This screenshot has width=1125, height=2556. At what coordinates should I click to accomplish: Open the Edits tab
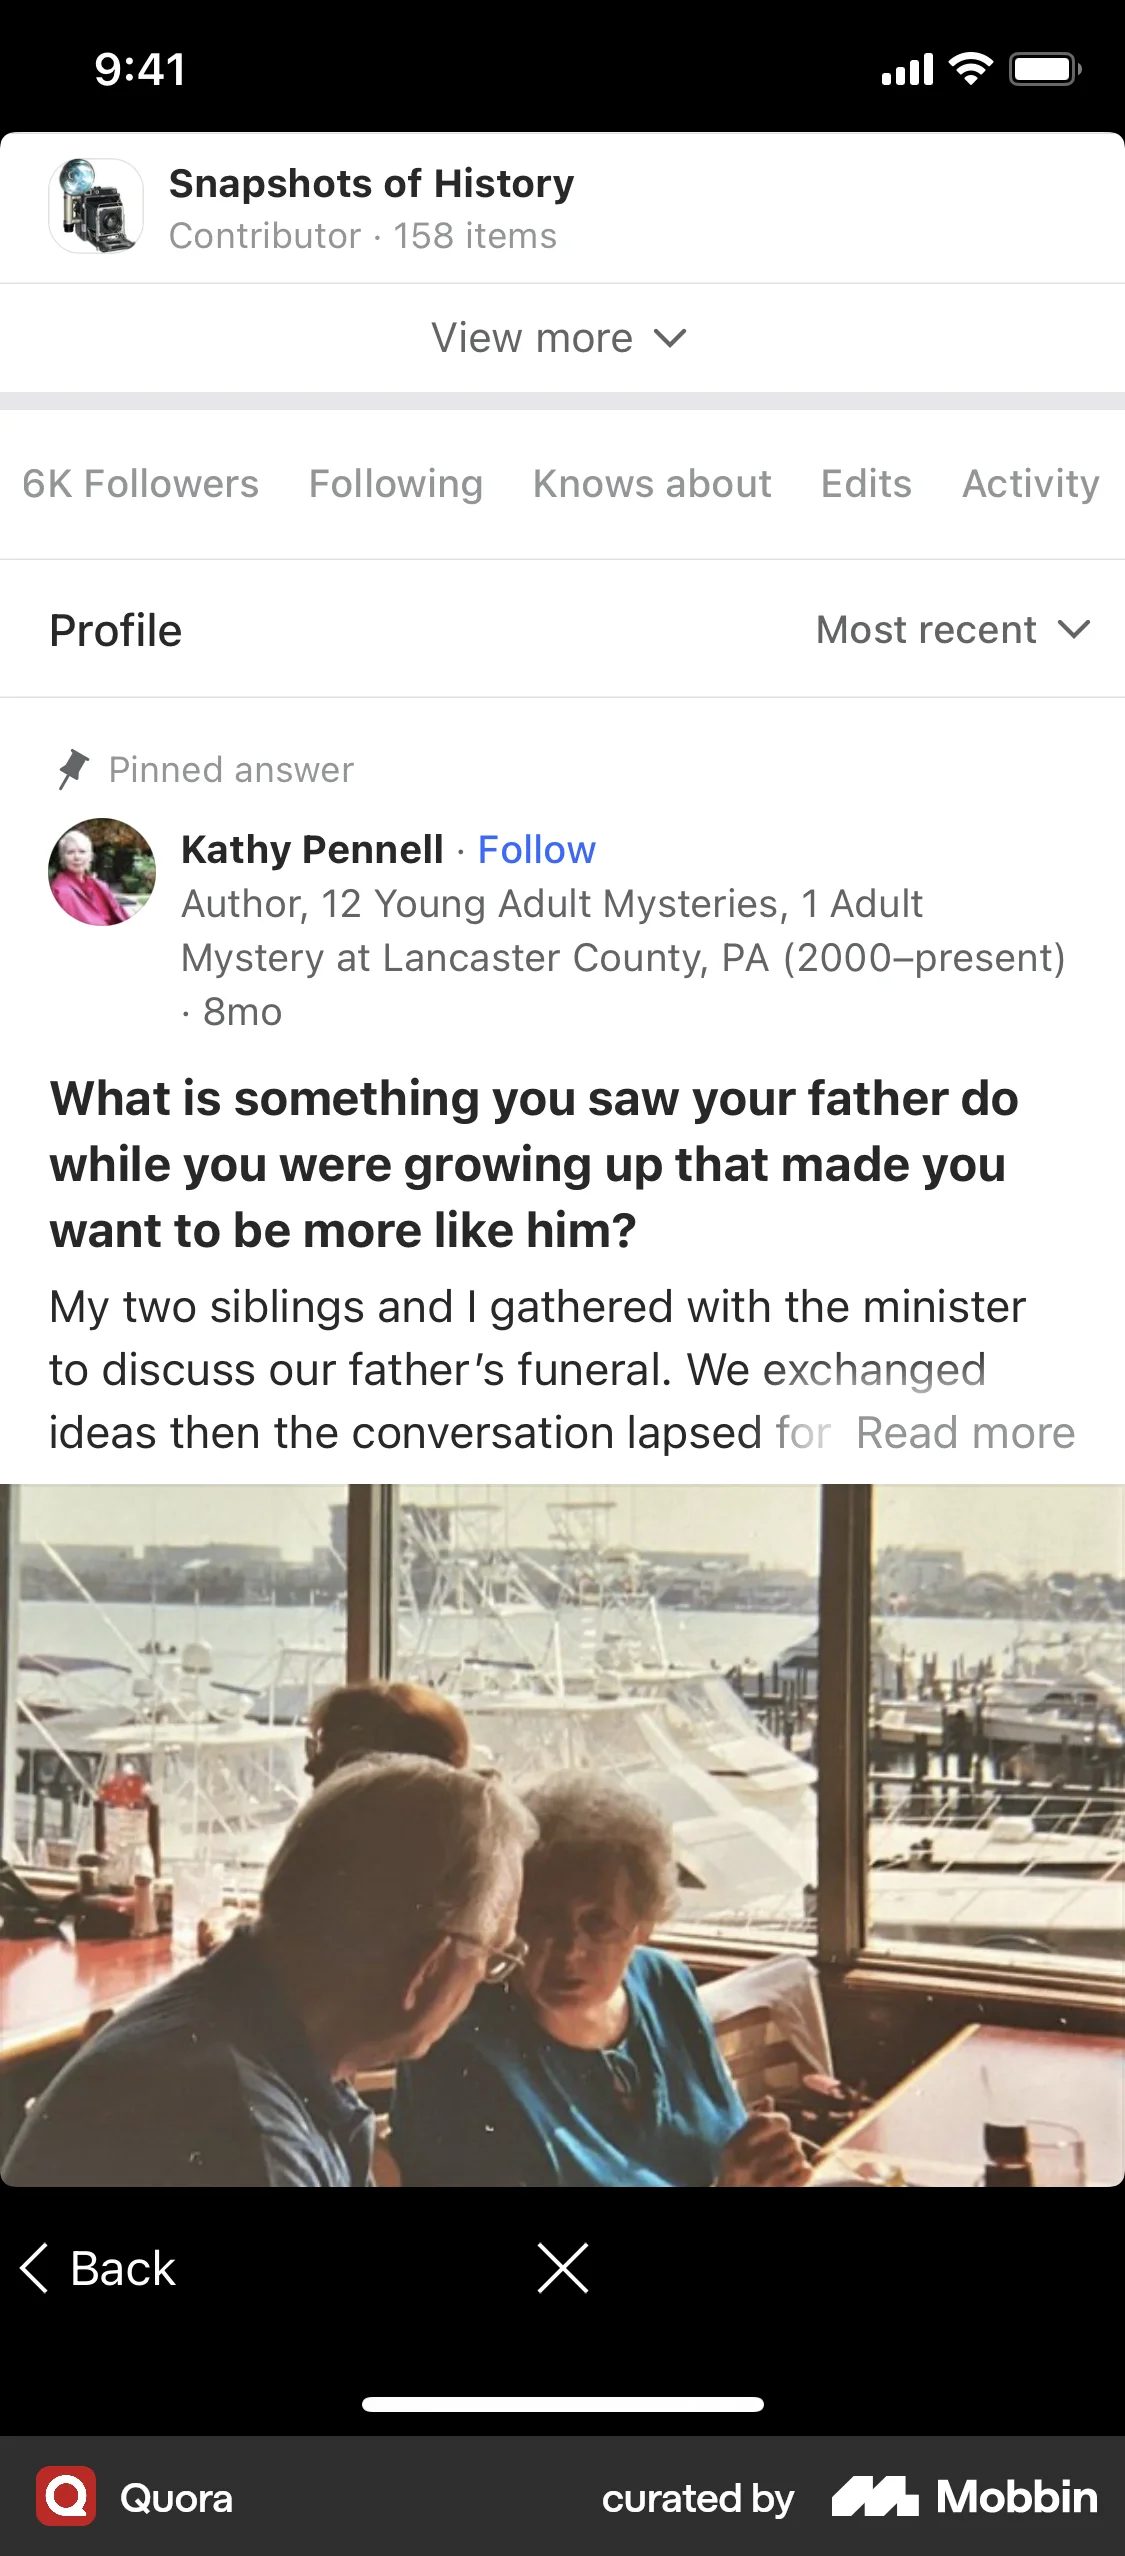(x=866, y=484)
